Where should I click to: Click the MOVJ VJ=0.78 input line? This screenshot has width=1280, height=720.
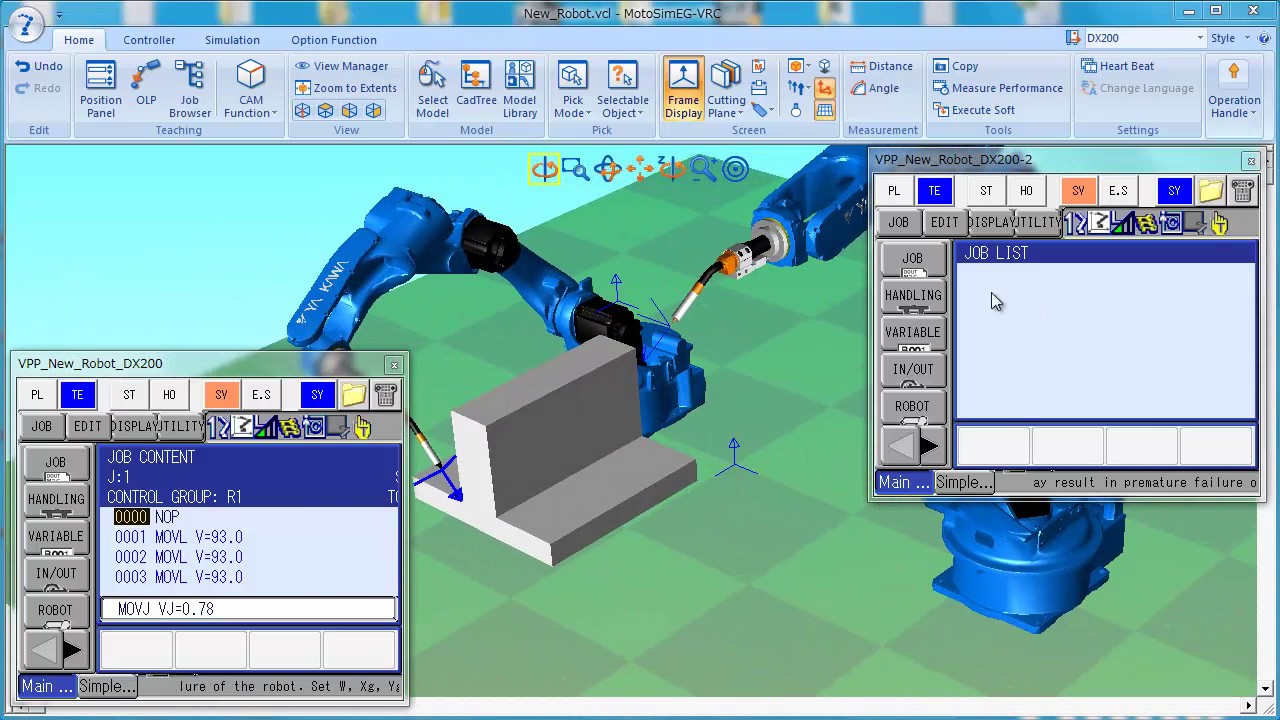click(x=248, y=609)
